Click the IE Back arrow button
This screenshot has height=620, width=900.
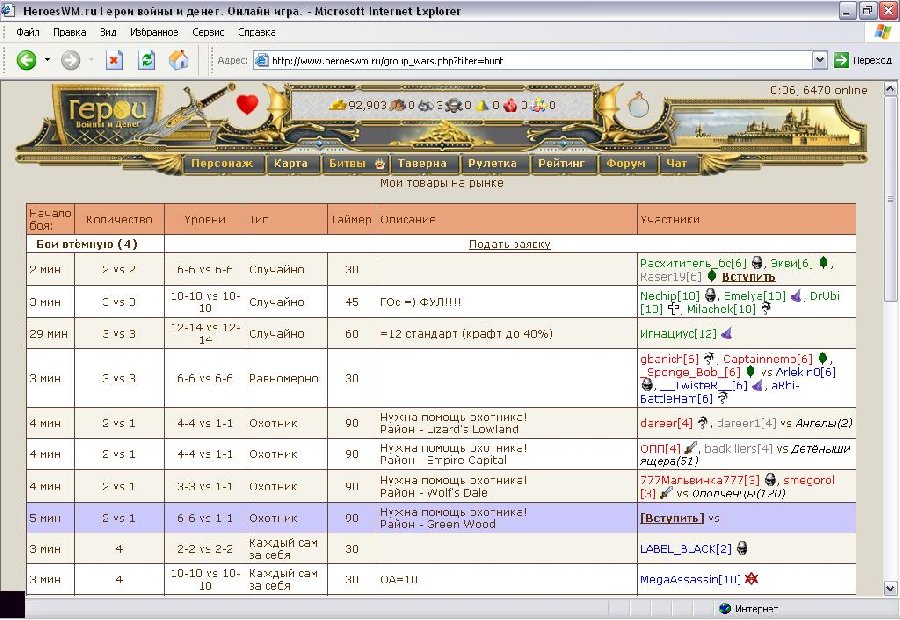[x=26, y=60]
